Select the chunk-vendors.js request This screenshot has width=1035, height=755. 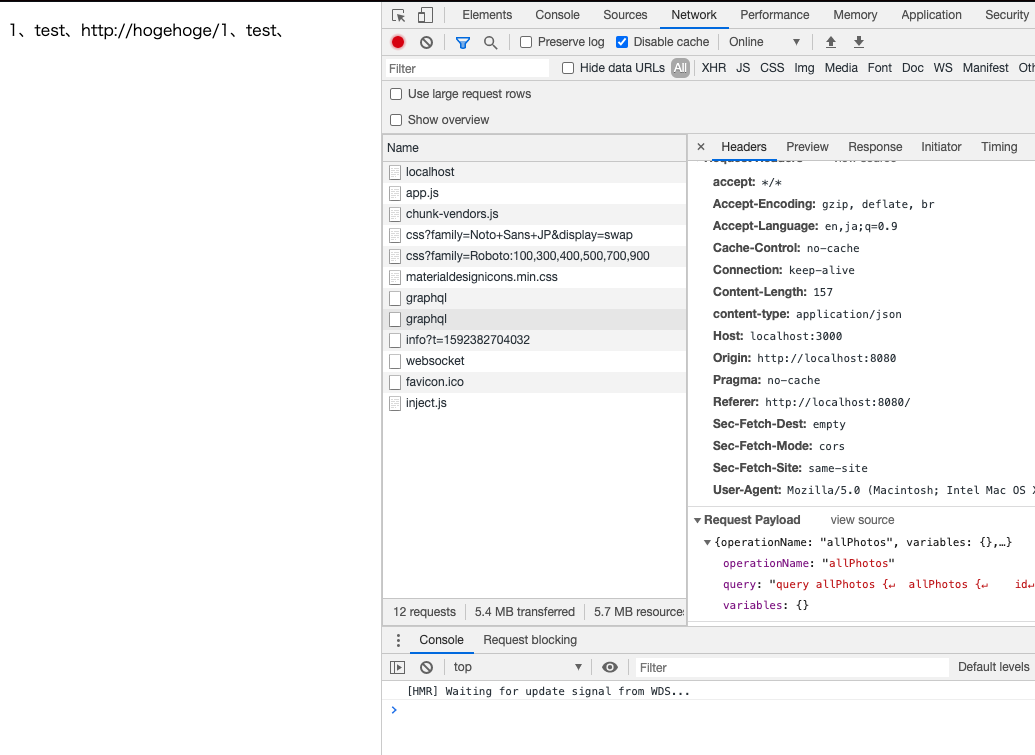[534, 214]
